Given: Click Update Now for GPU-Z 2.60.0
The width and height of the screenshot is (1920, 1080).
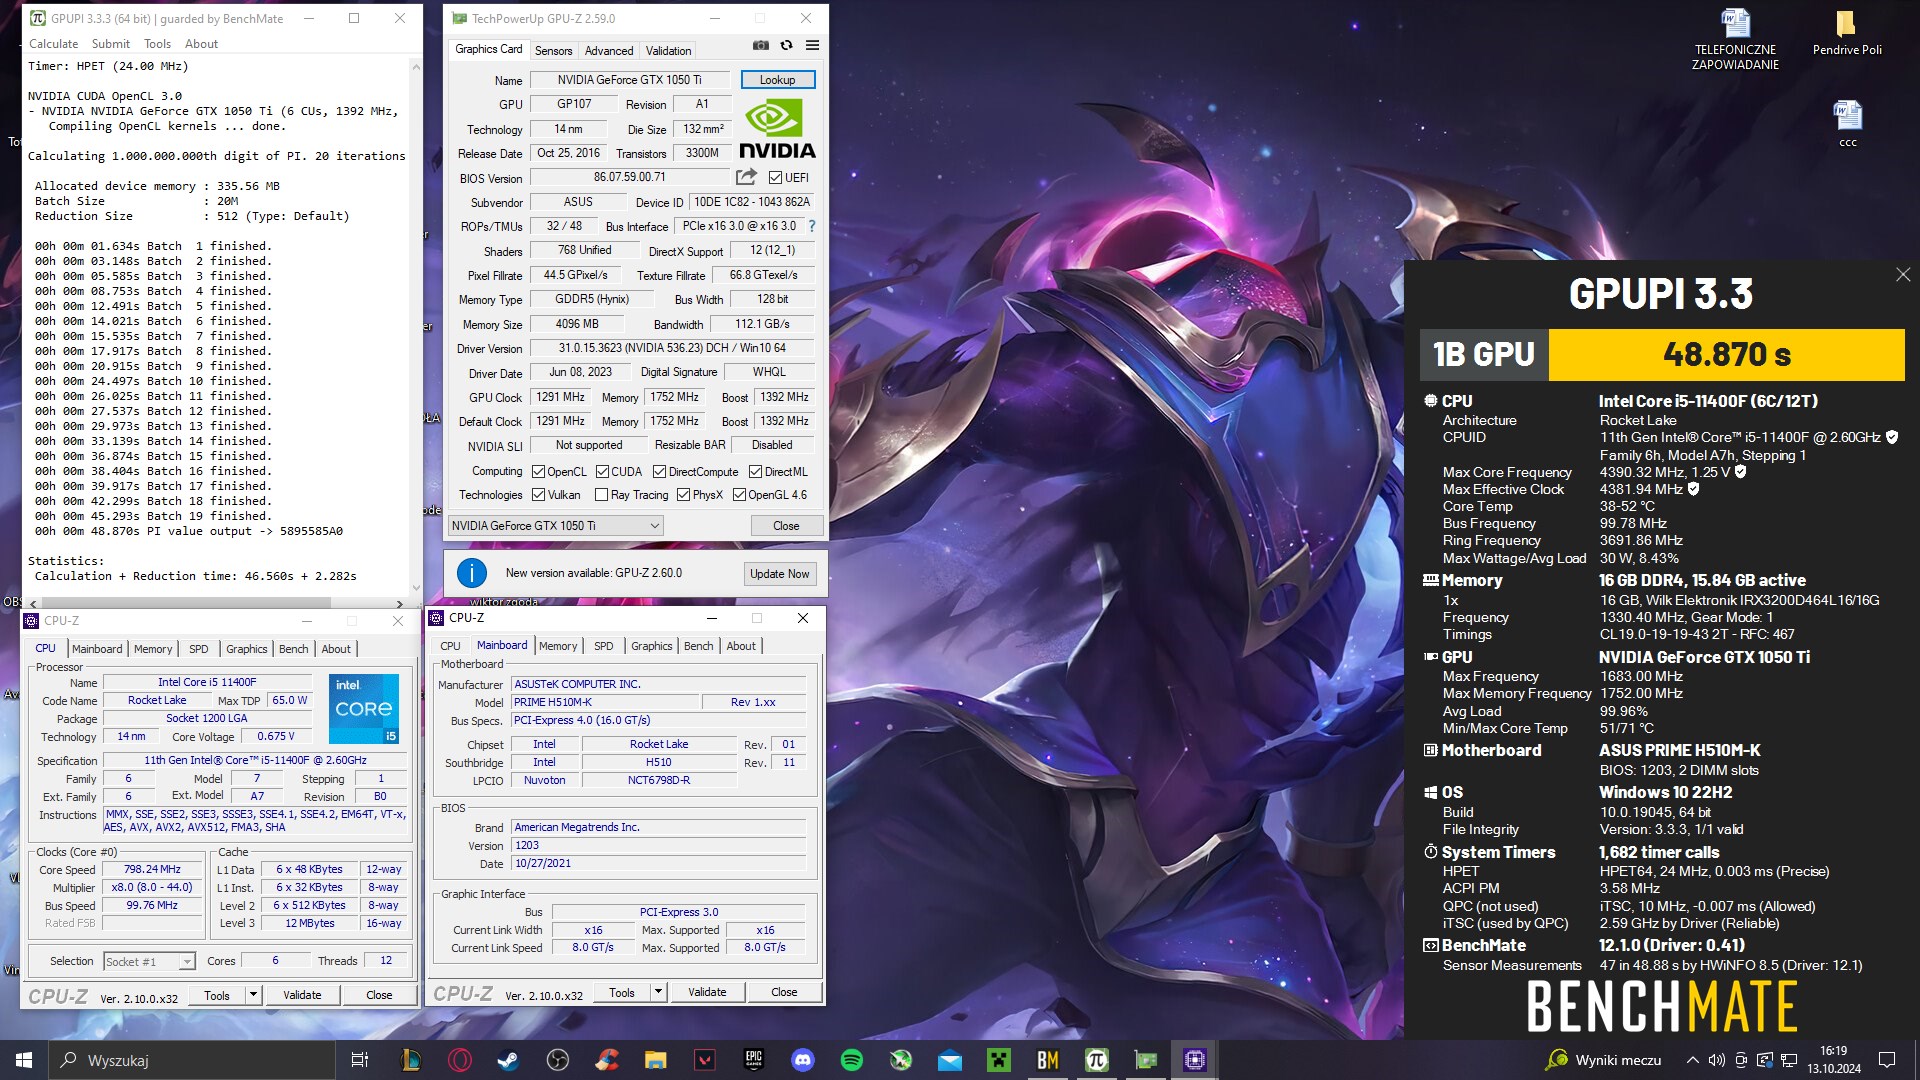Looking at the screenshot, I should coord(779,574).
